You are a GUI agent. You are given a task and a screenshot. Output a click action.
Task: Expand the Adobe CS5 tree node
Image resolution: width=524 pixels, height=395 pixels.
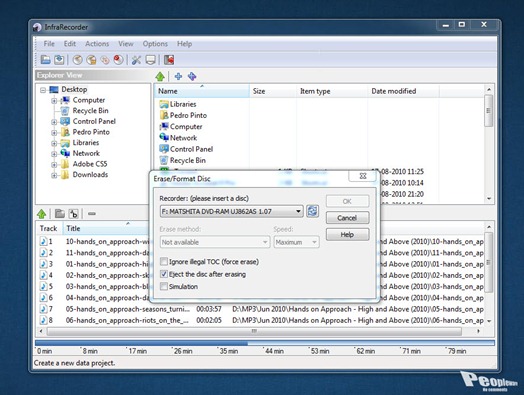click(54, 165)
